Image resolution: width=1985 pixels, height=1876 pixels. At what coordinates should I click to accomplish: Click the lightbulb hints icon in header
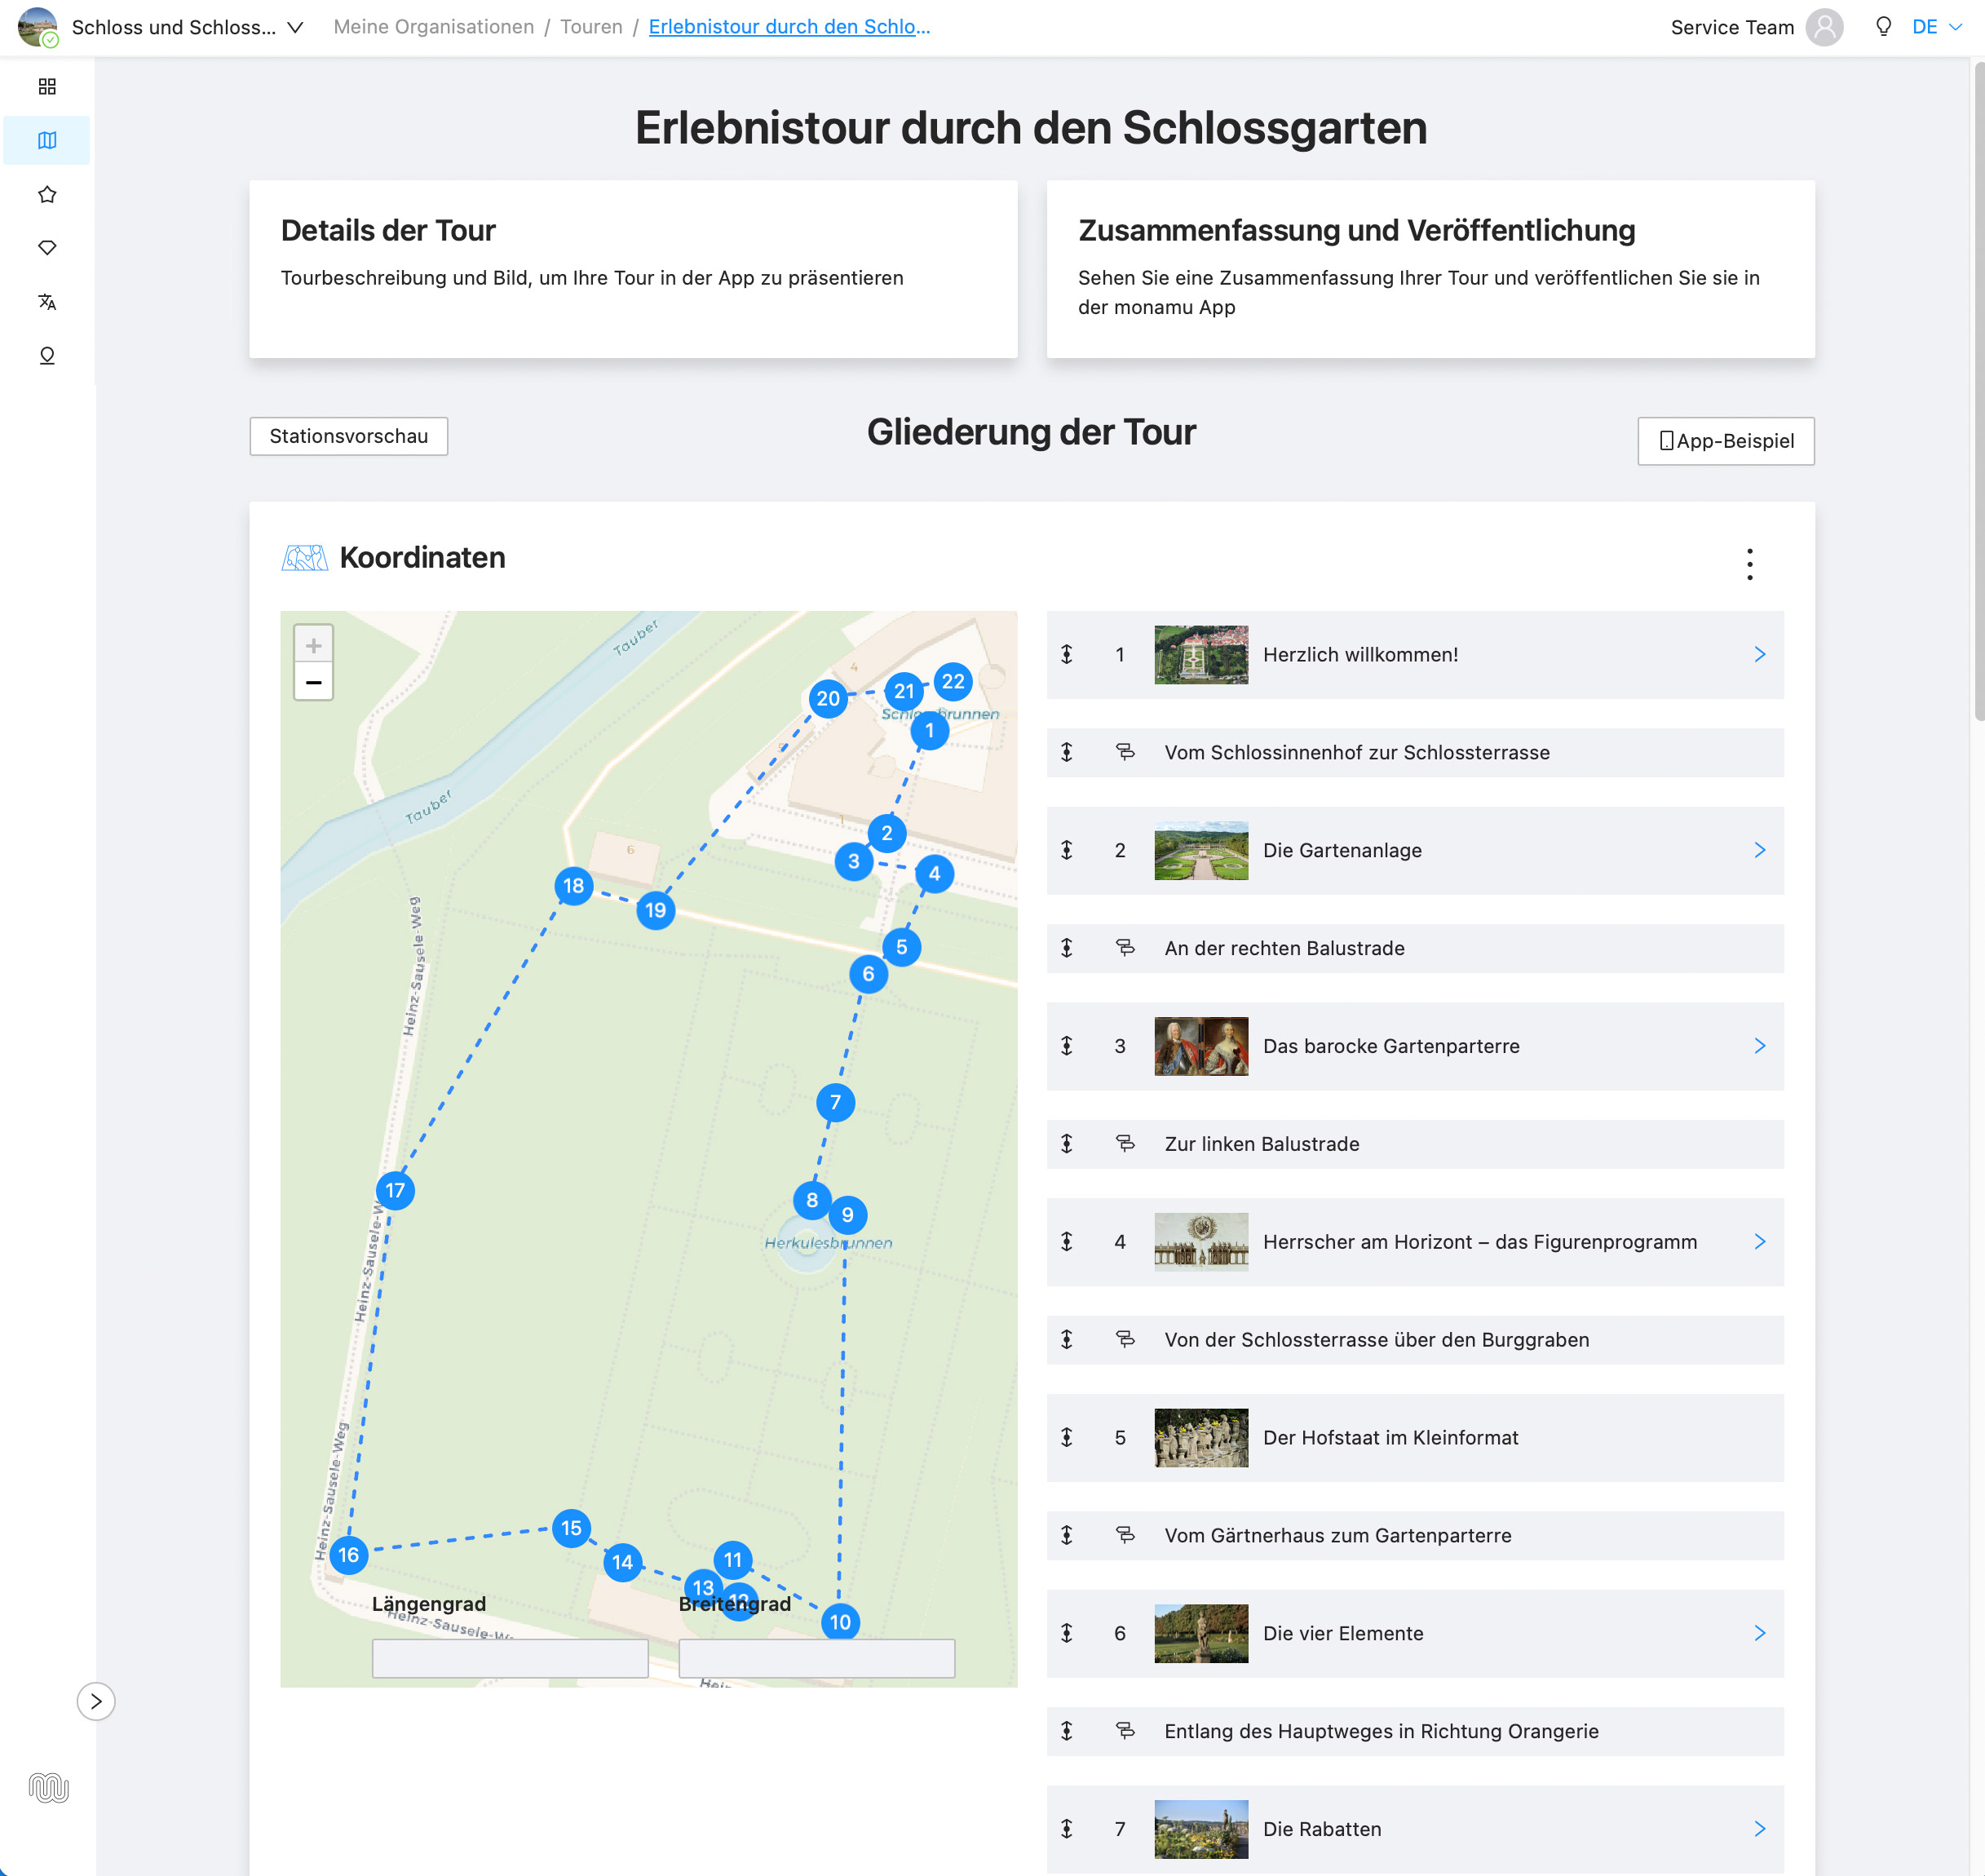click(1883, 27)
